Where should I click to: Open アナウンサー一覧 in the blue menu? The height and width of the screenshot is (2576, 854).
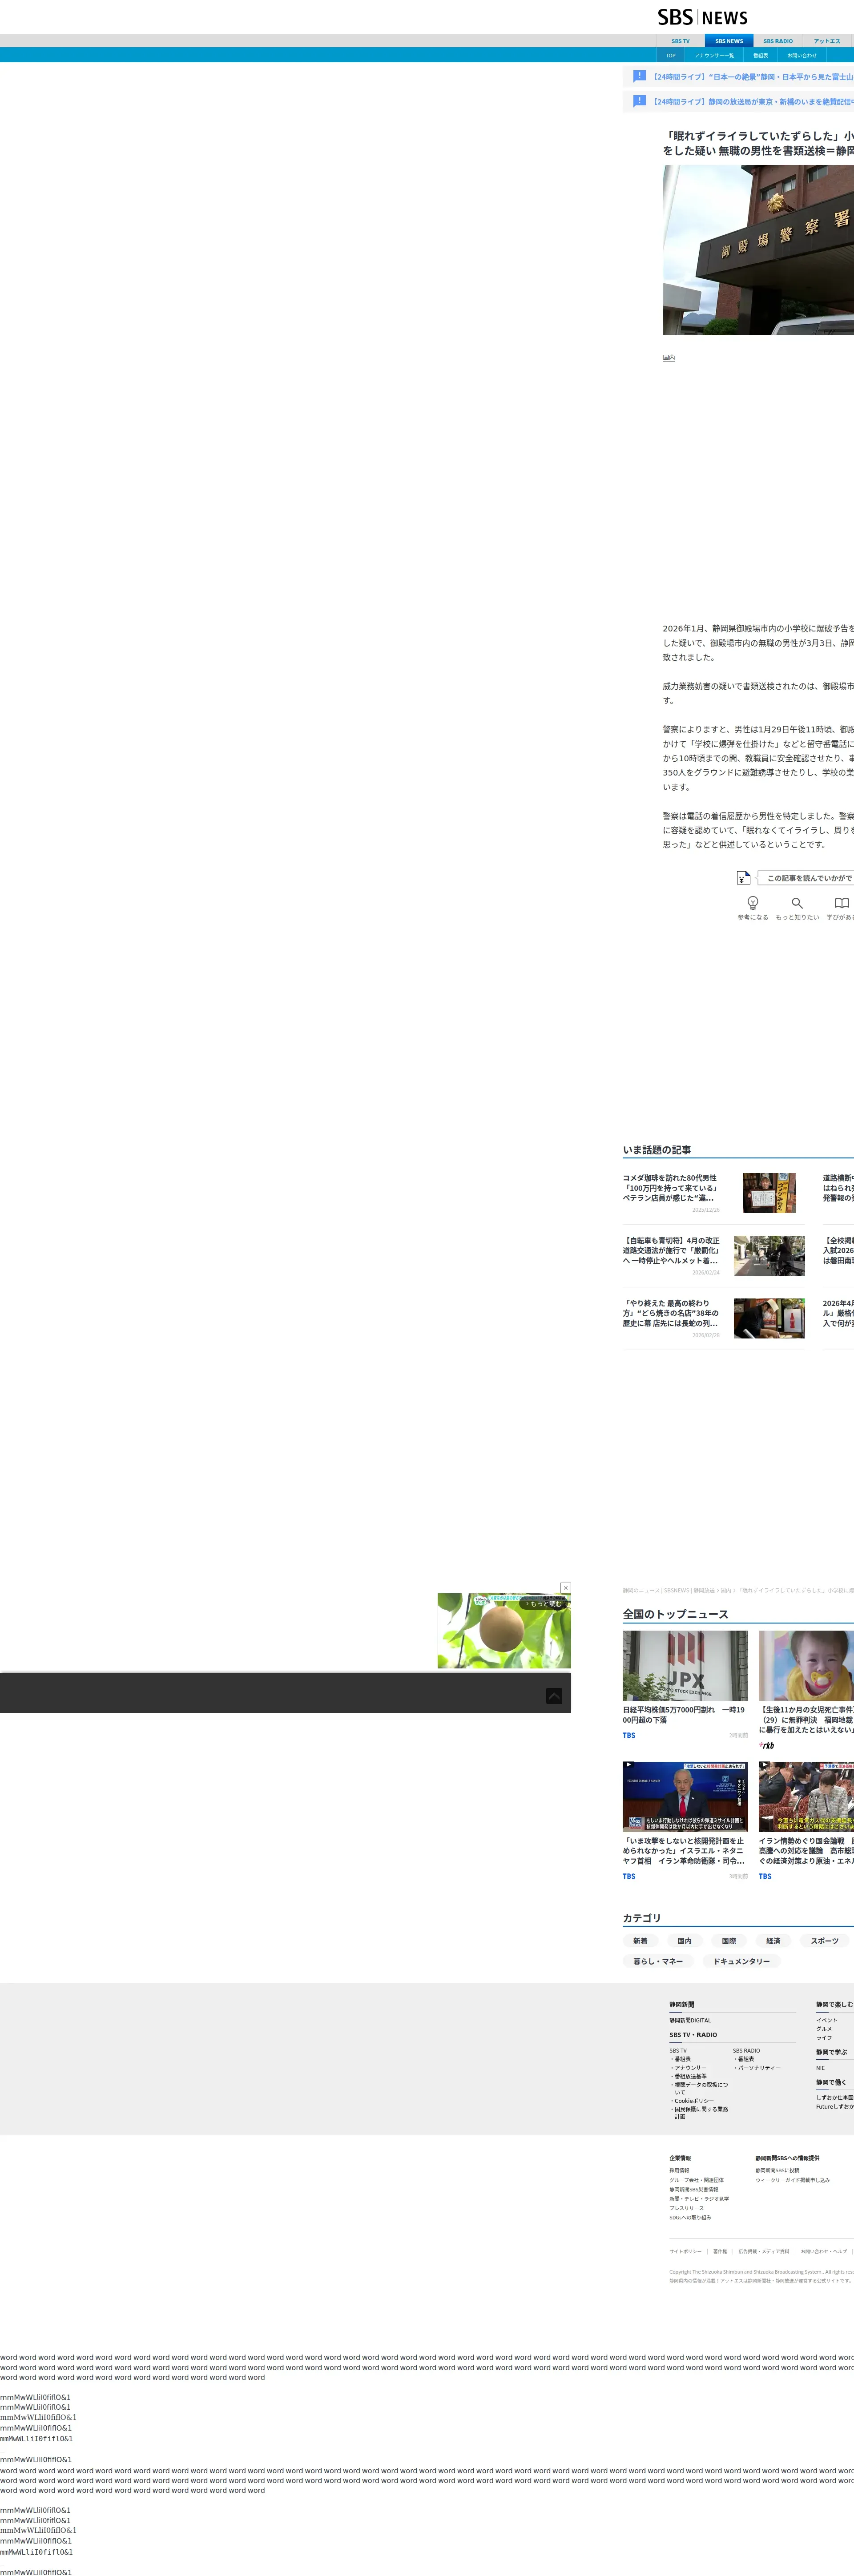(714, 55)
